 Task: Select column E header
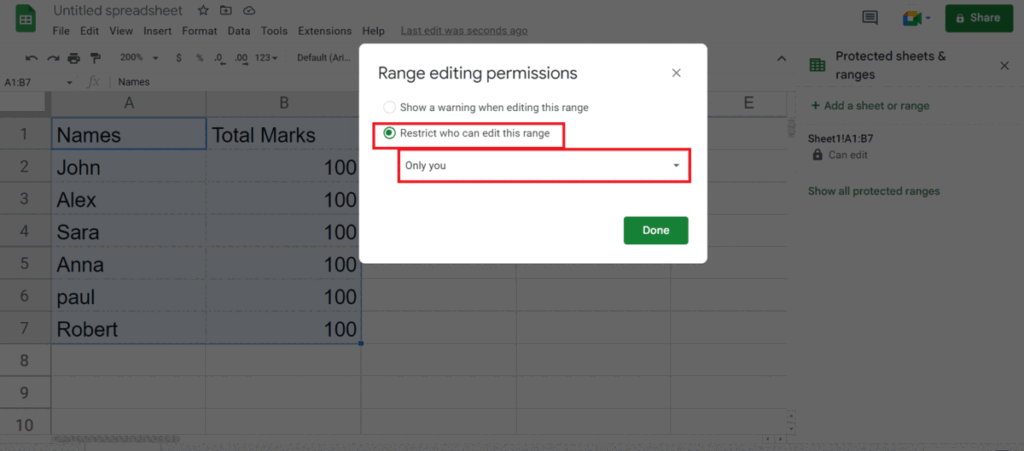tap(748, 103)
